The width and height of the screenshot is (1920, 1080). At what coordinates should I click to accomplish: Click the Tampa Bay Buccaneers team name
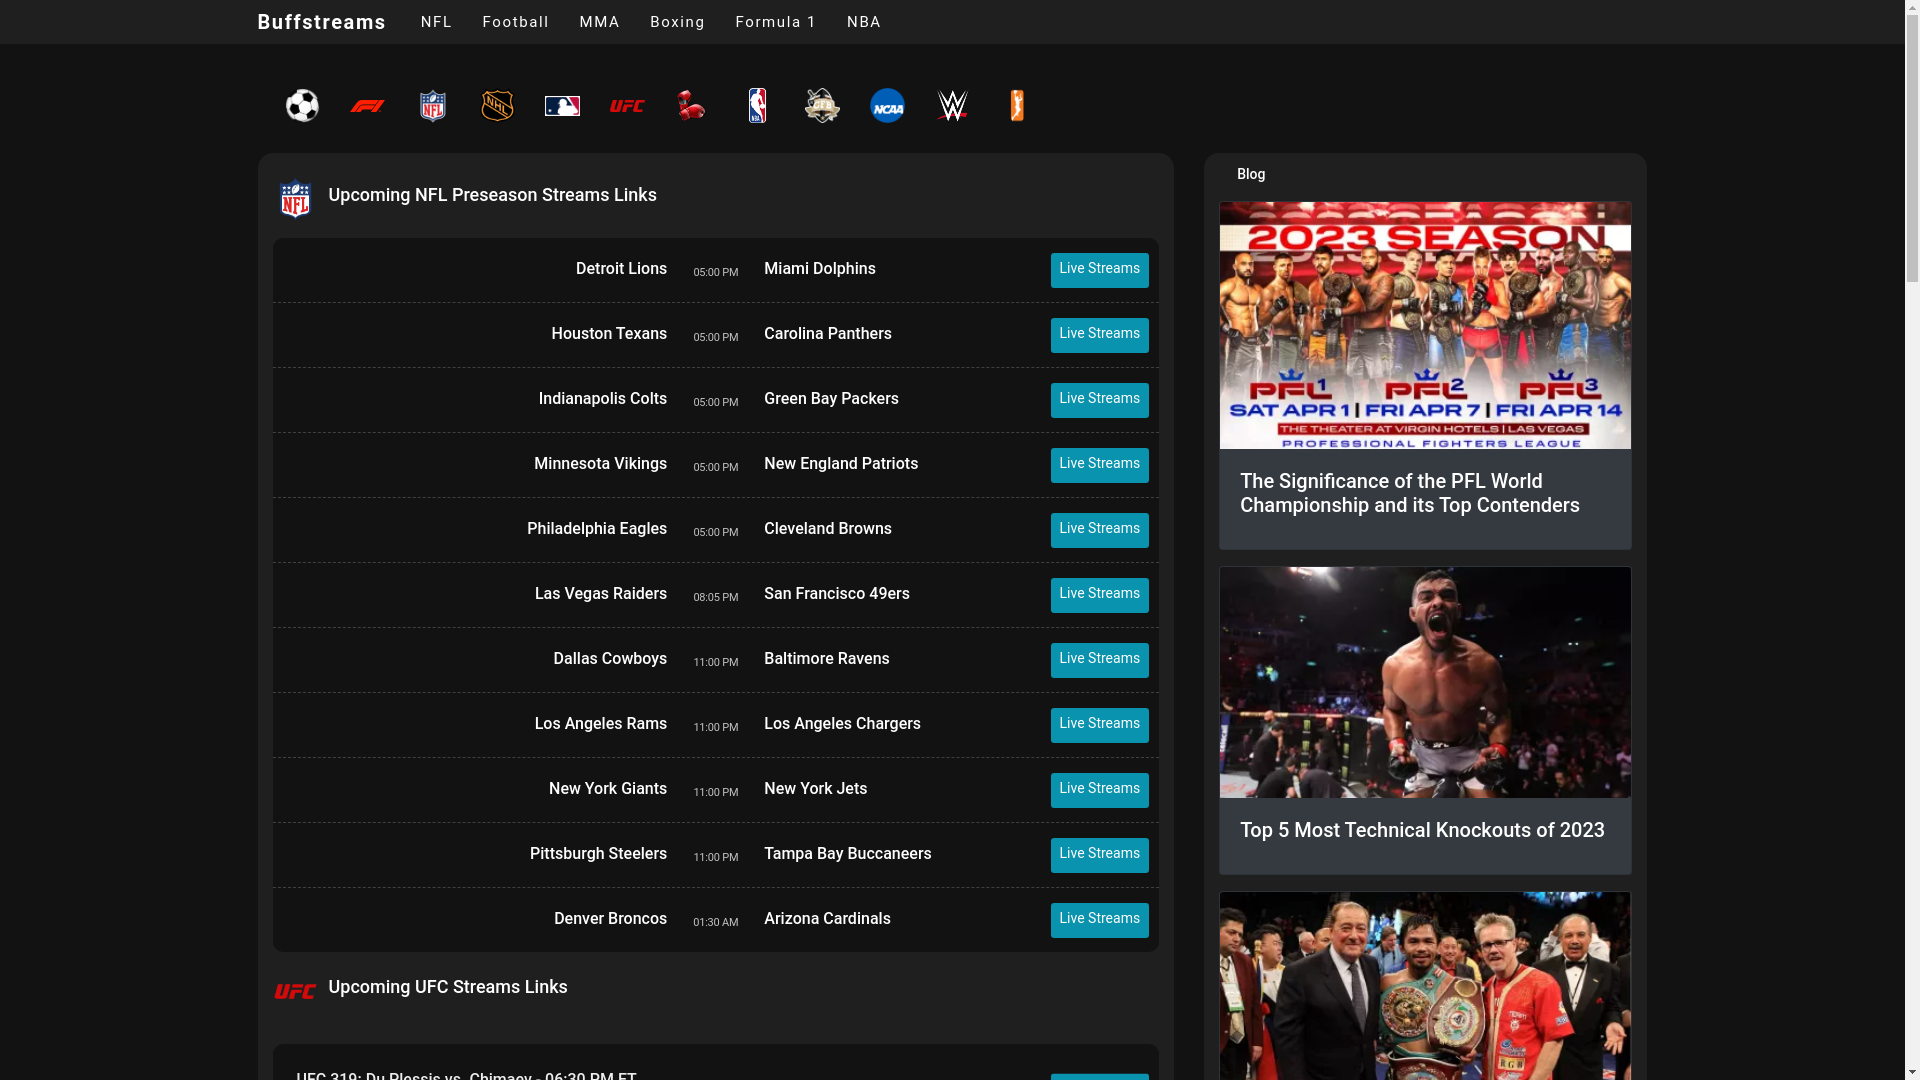tap(848, 854)
